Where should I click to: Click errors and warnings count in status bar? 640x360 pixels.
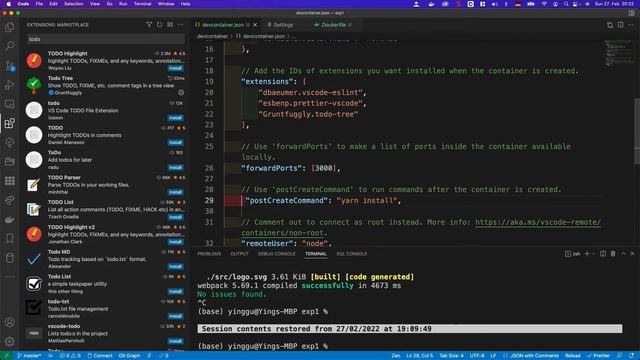click(x=70, y=356)
